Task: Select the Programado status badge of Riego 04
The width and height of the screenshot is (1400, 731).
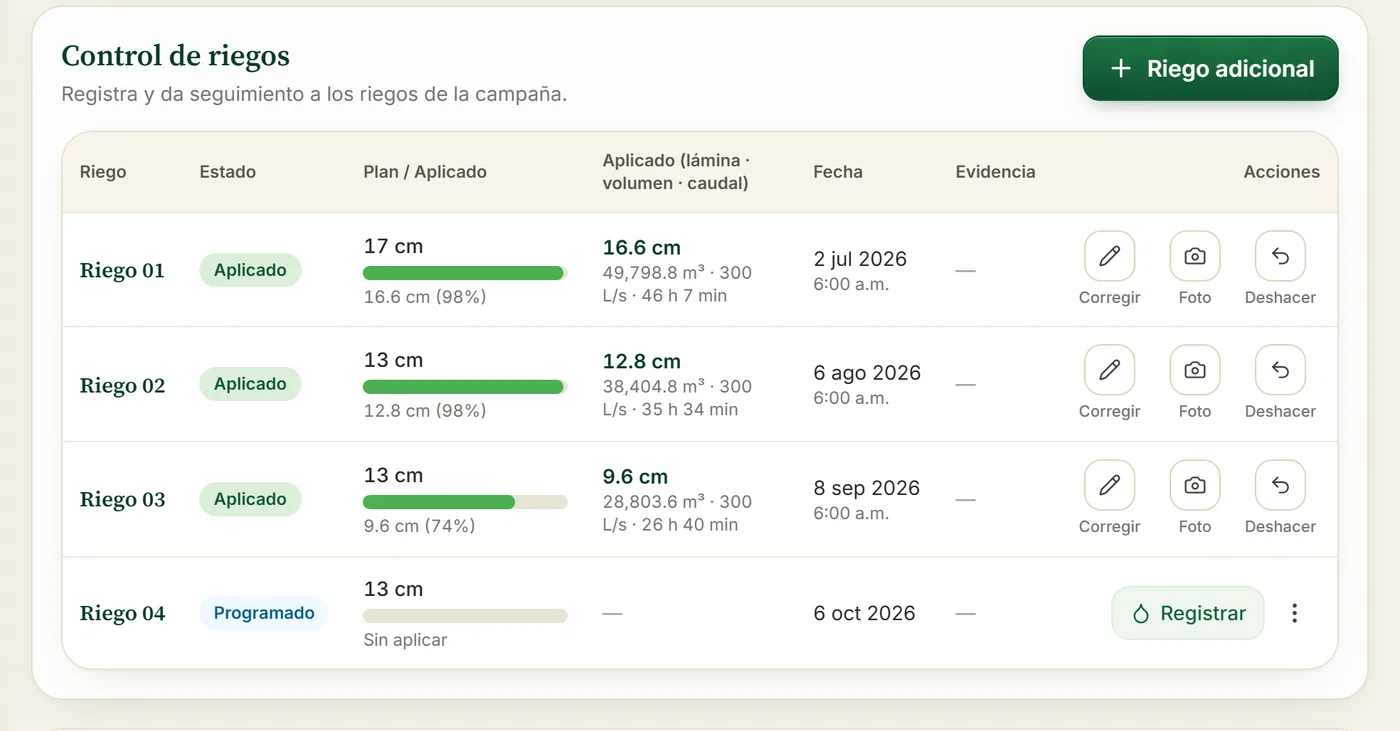Action: (x=264, y=613)
